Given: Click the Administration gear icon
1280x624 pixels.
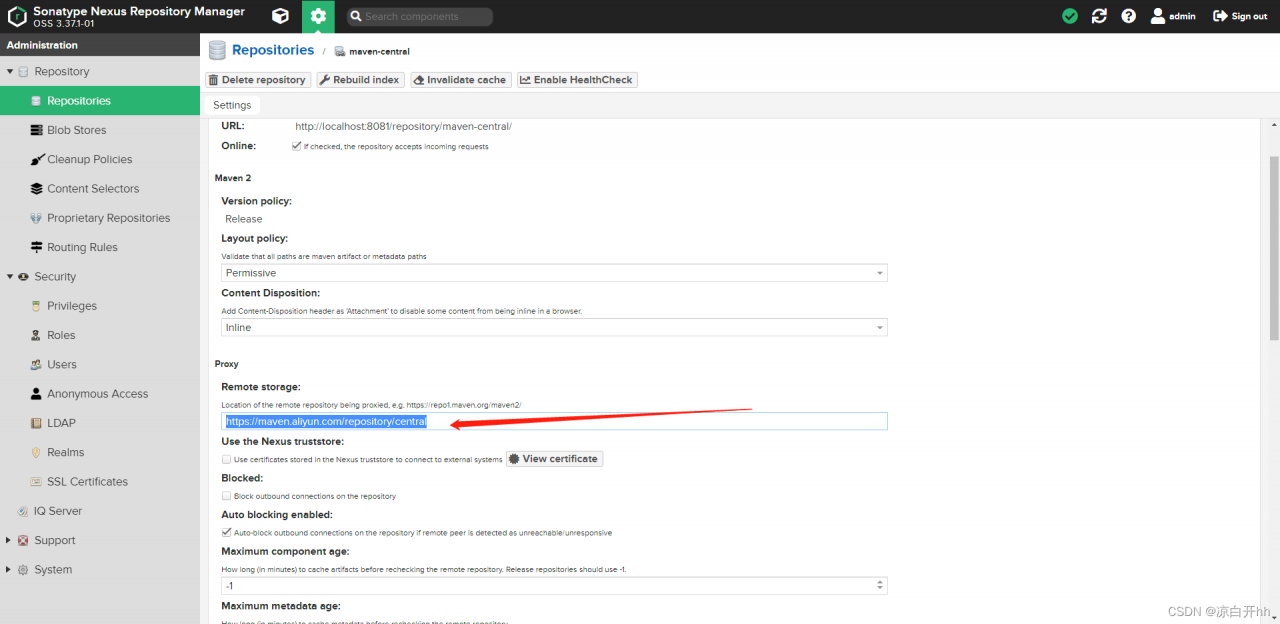Looking at the screenshot, I should point(318,16).
